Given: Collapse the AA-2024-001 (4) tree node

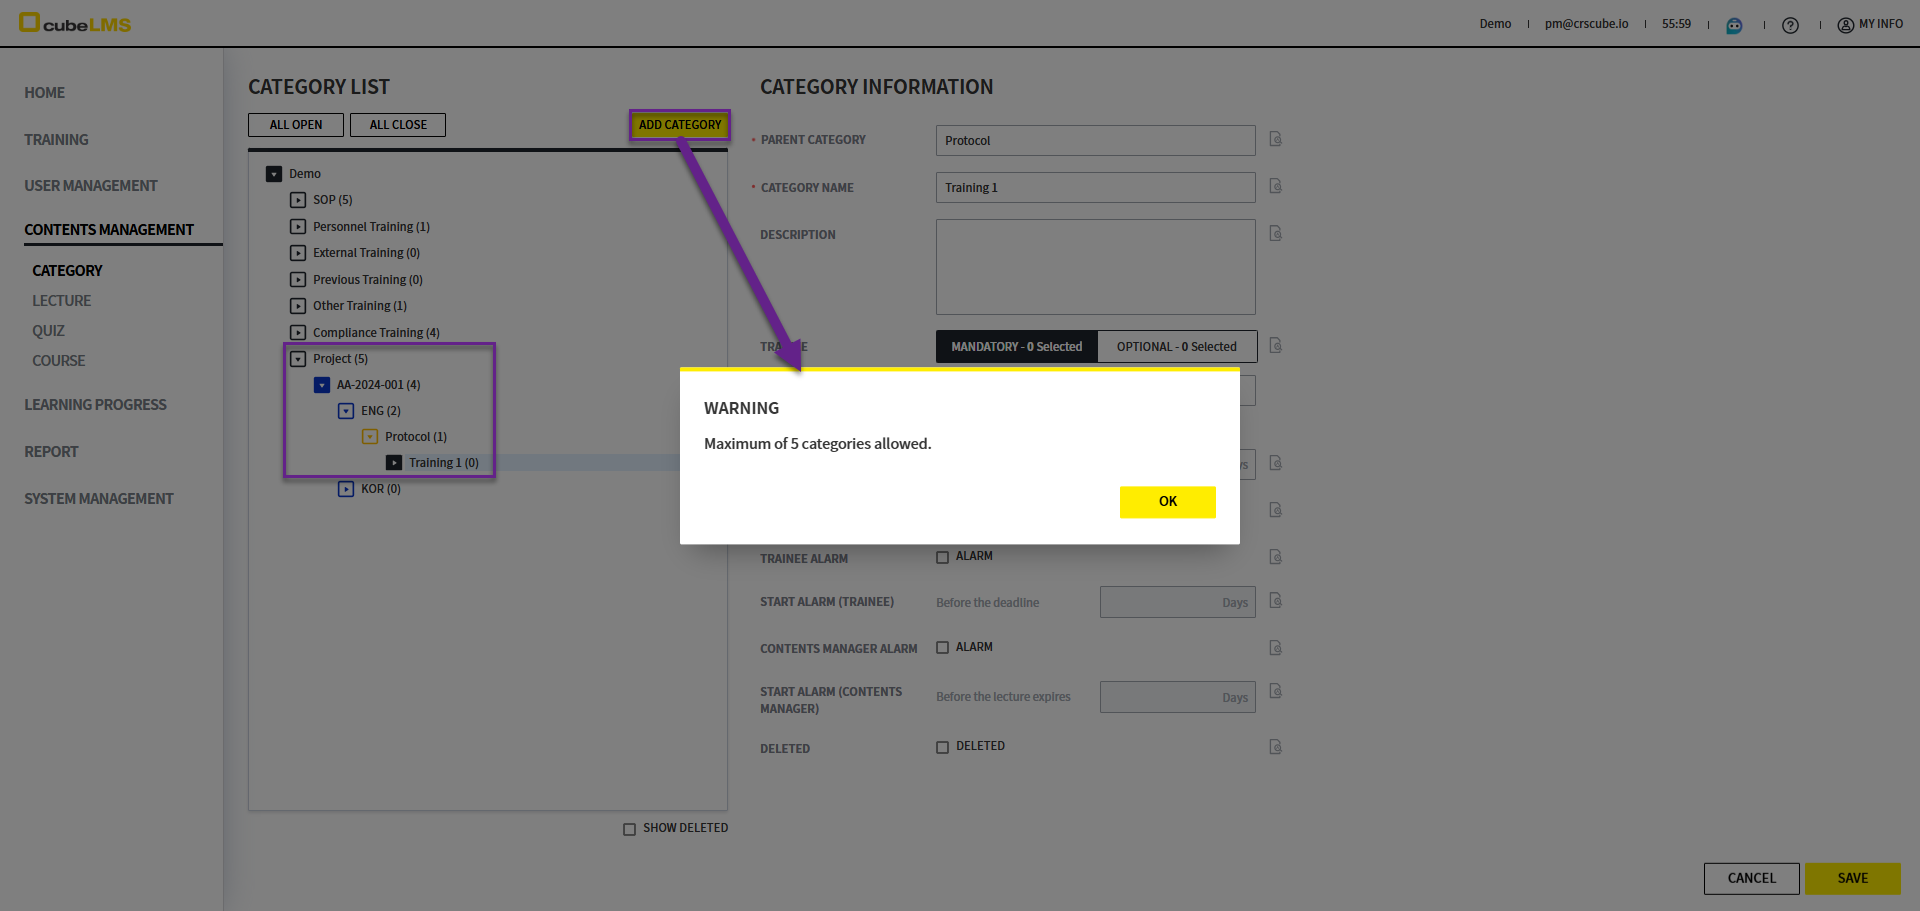Looking at the screenshot, I should coord(322,385).
